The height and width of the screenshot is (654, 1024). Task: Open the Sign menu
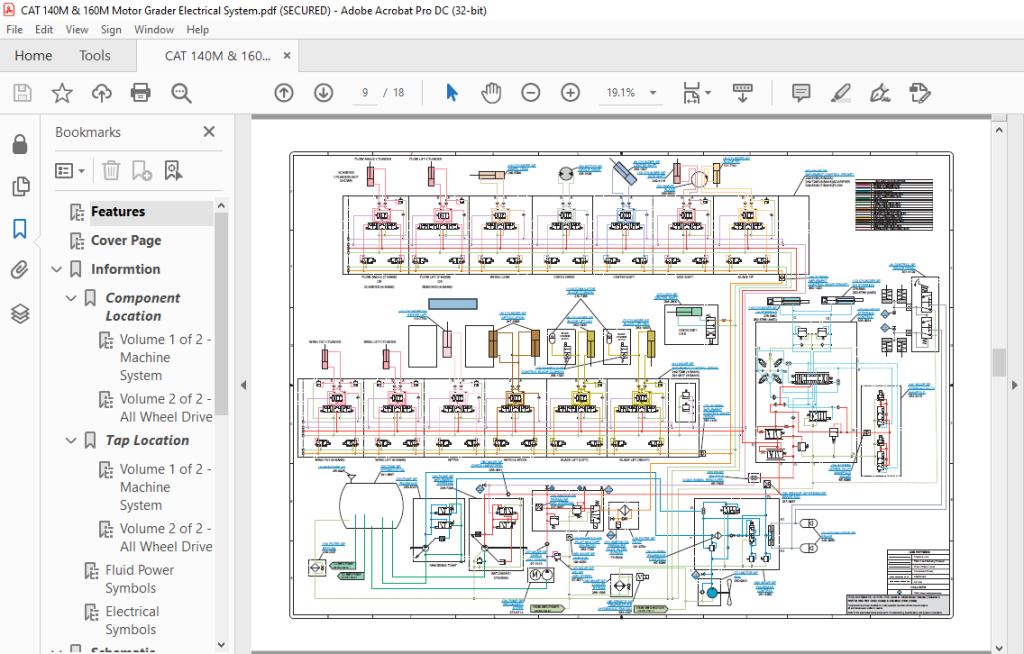tap(111, 29)
